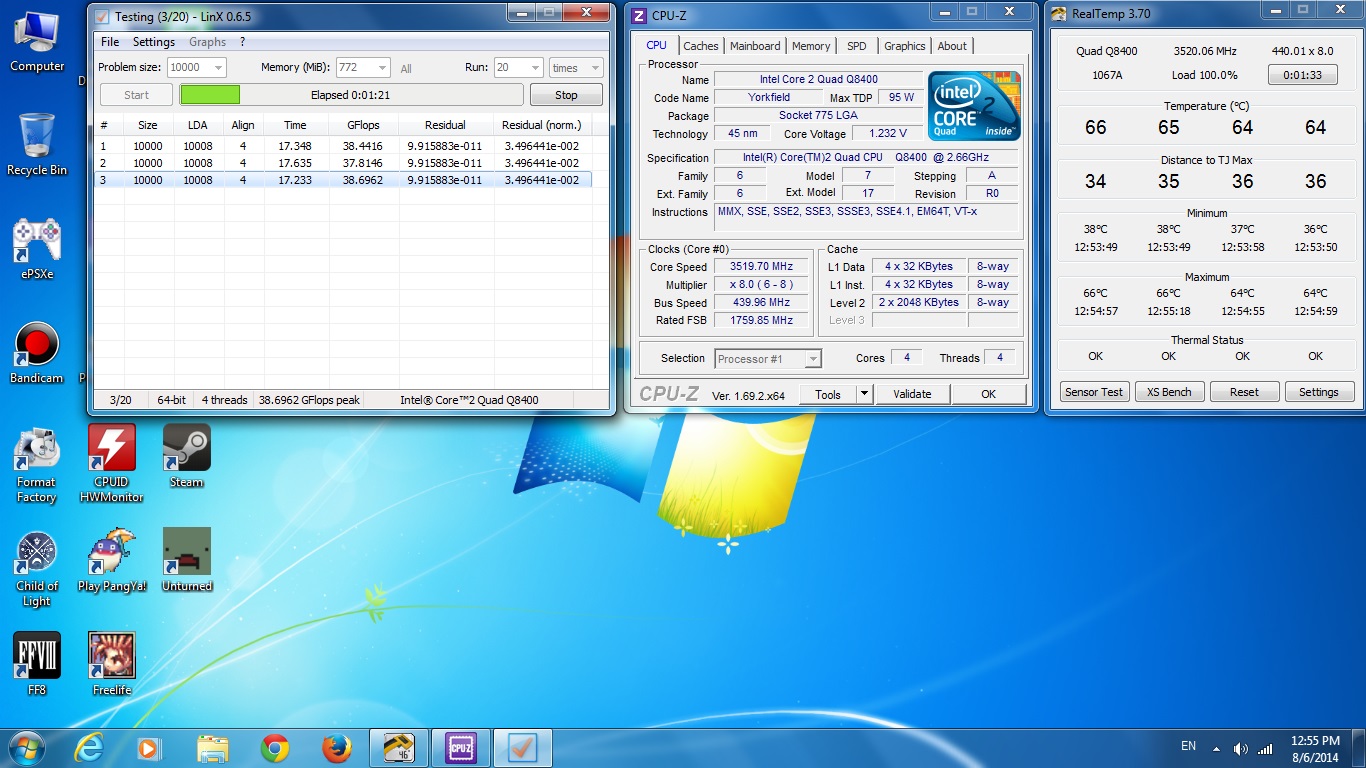Open the CPUID HWMonitor desktop icon

point(111,449)
